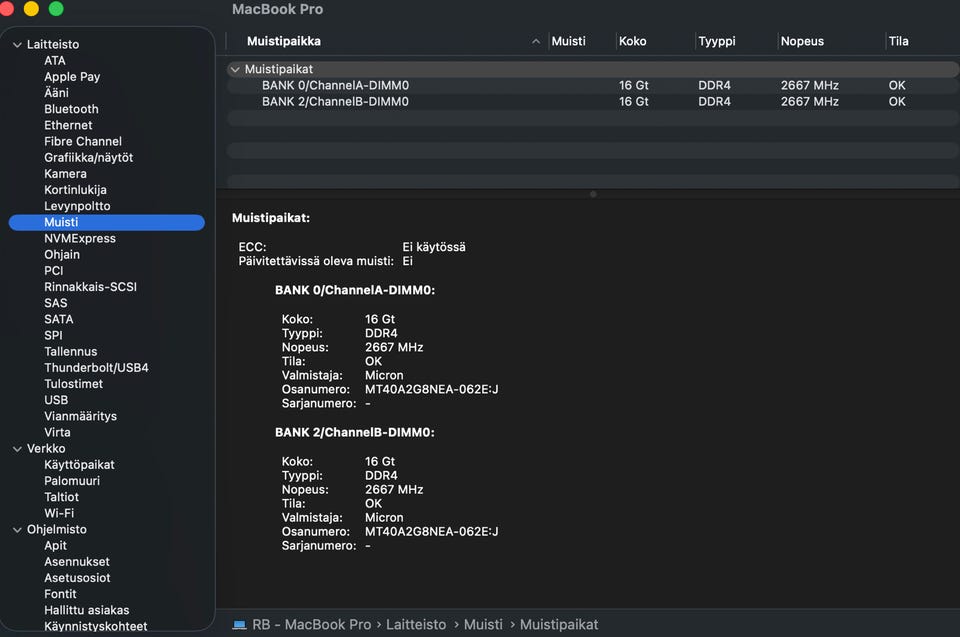Select NVMExpress in hardware list
This screenshot has height=637, width=960.
[x=80, y=239]
